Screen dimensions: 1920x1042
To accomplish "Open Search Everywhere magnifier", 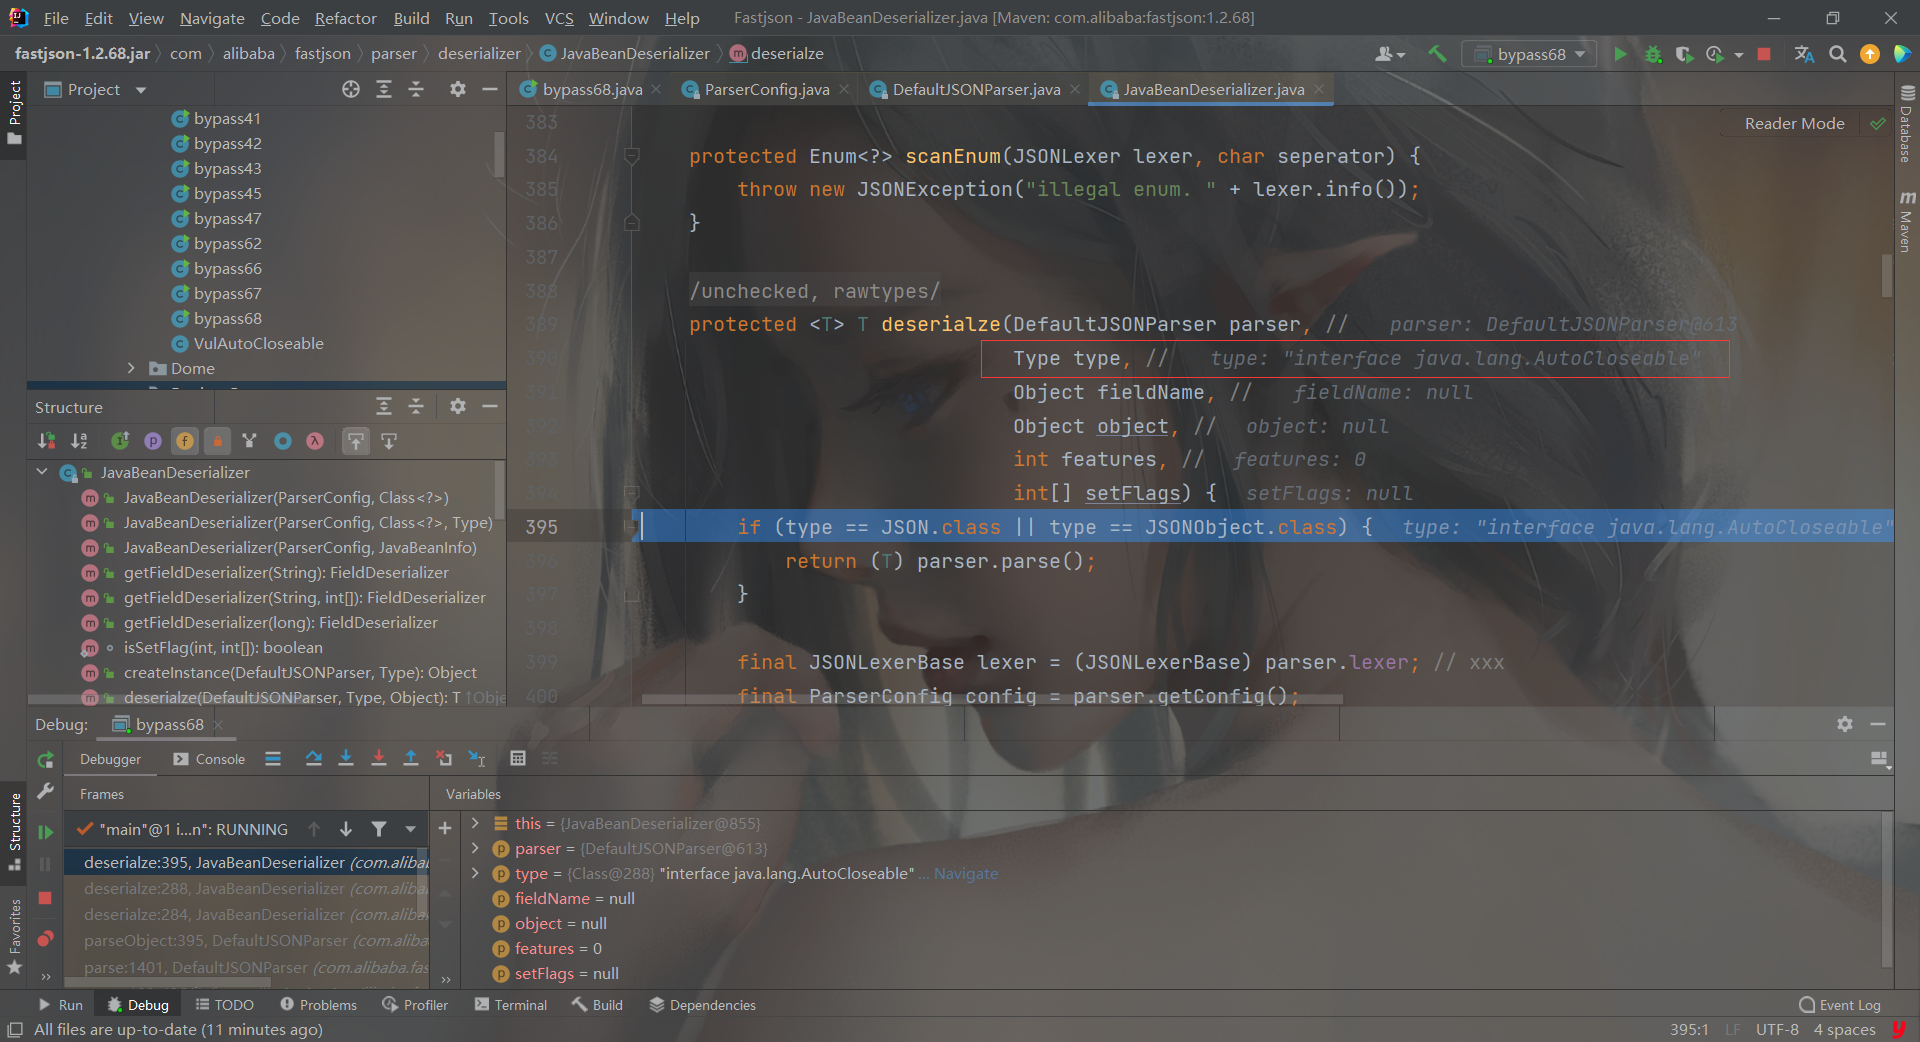I will click(1837, 54).
